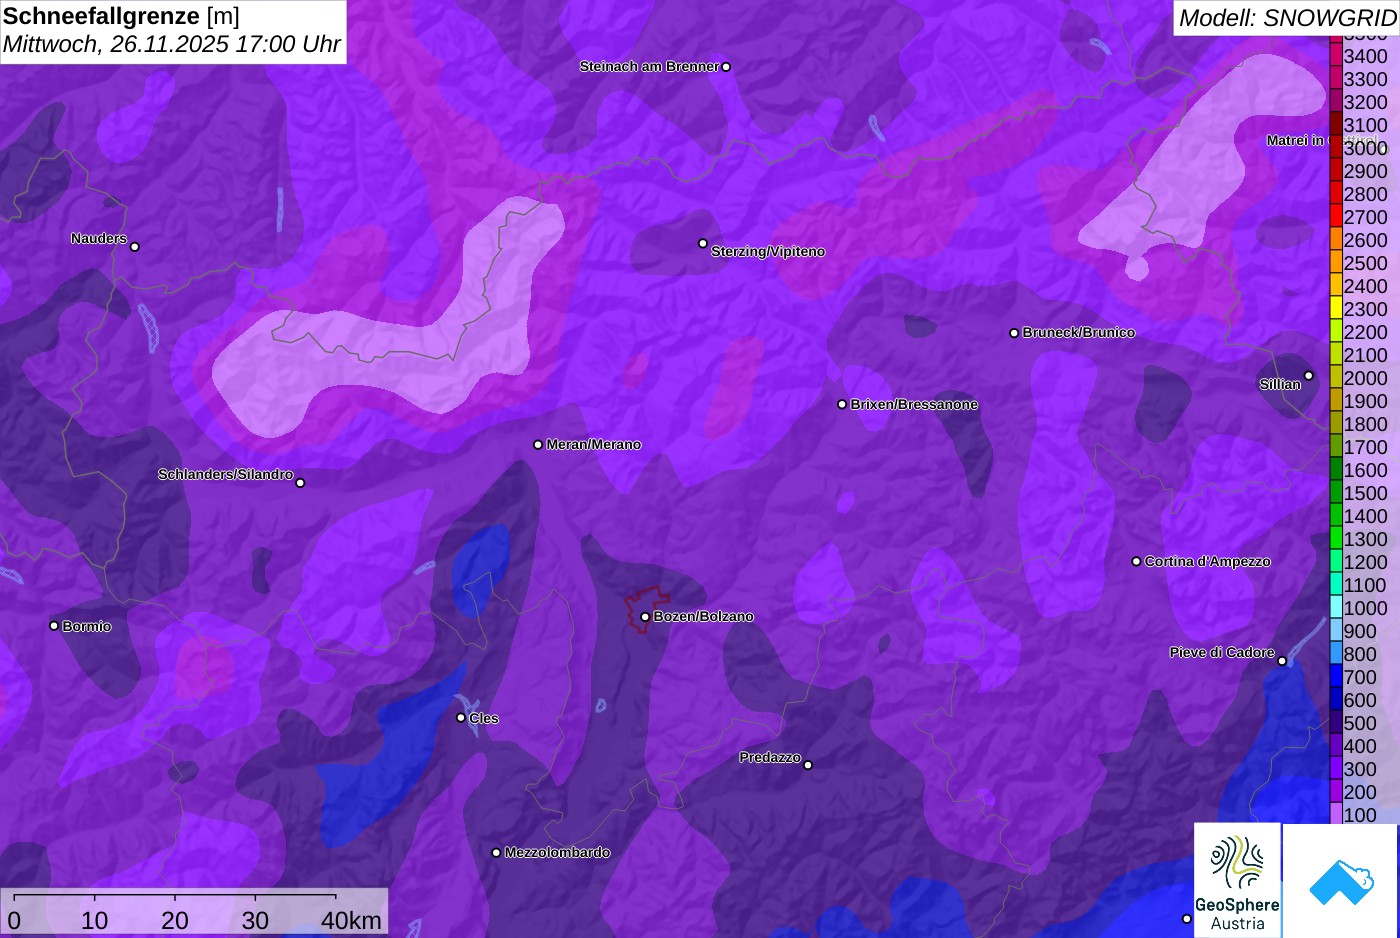Click the Pieve di Cadore marker
This screenshot has width=1400, height=938.
point(1282,660)
